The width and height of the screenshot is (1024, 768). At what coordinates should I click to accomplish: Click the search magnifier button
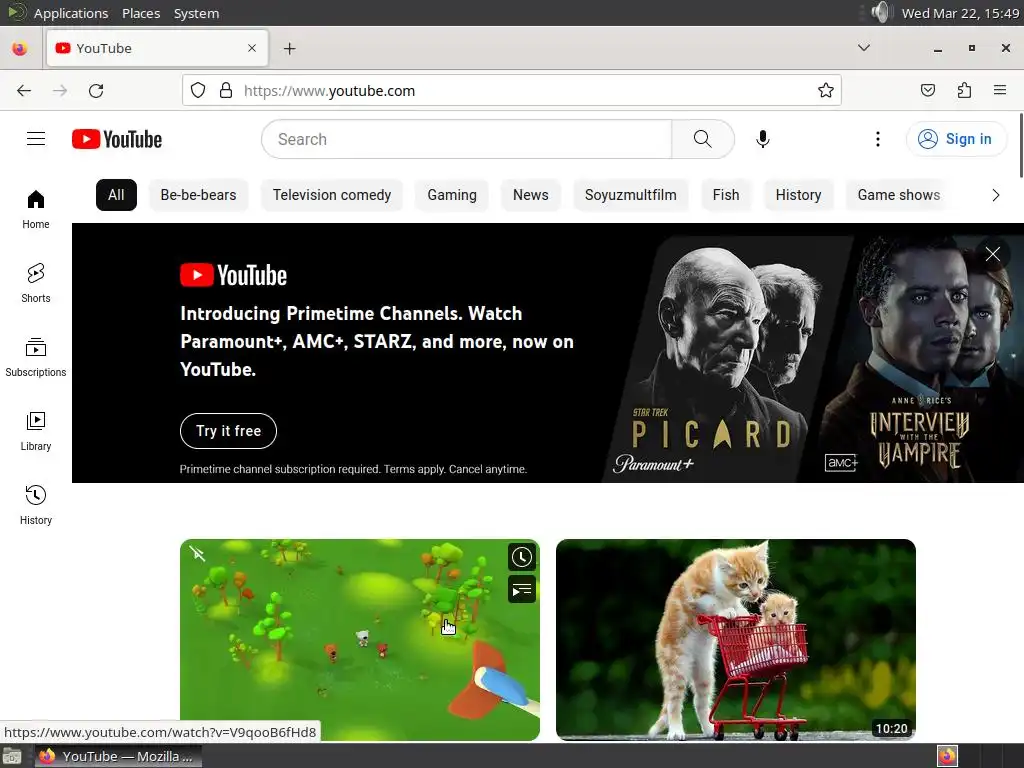pyautogui.click(x=703, y=139)
